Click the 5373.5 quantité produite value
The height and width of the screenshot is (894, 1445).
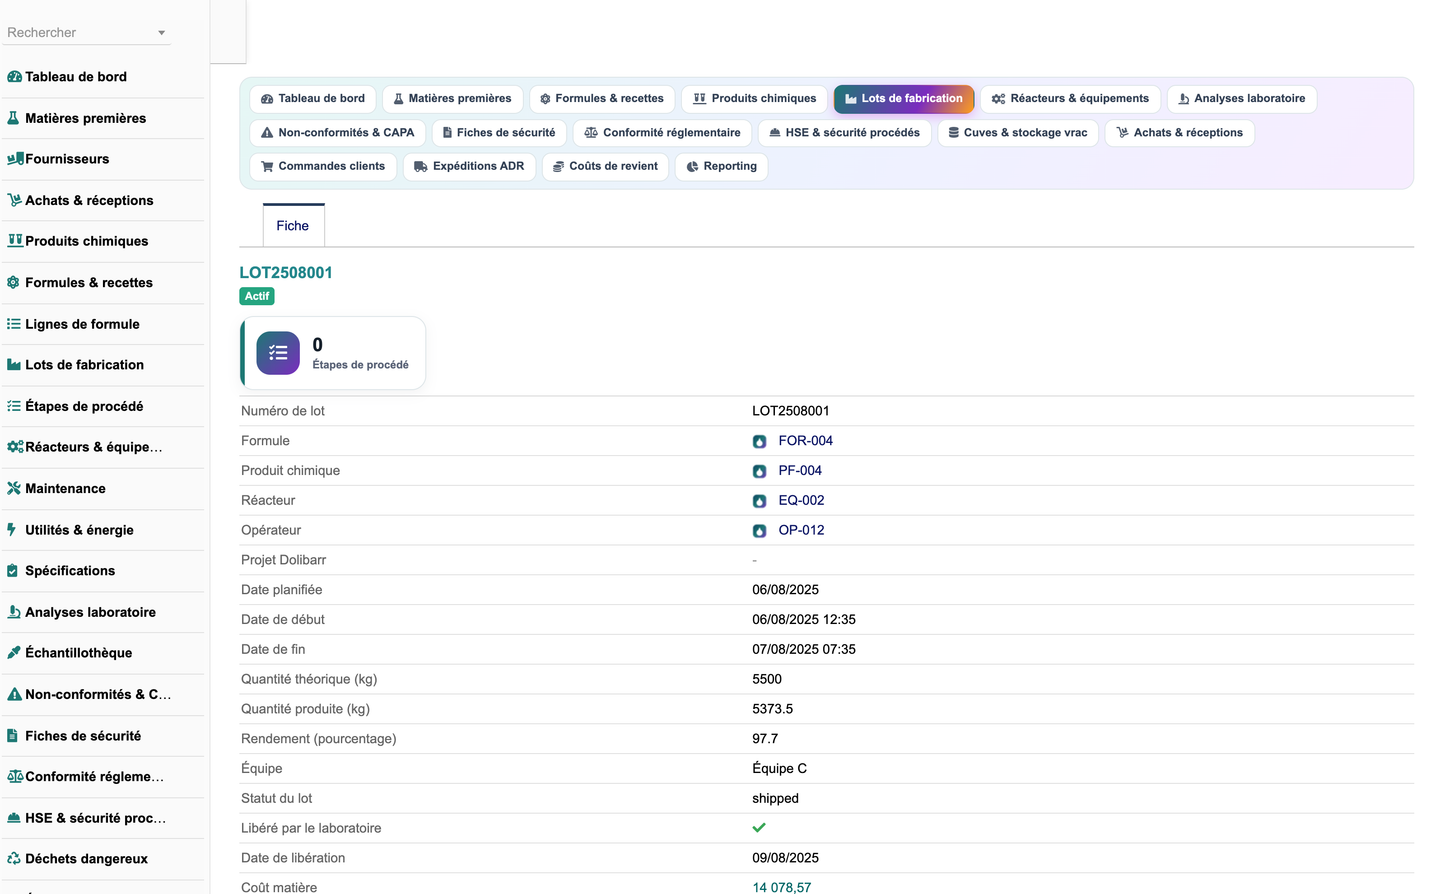773,709
